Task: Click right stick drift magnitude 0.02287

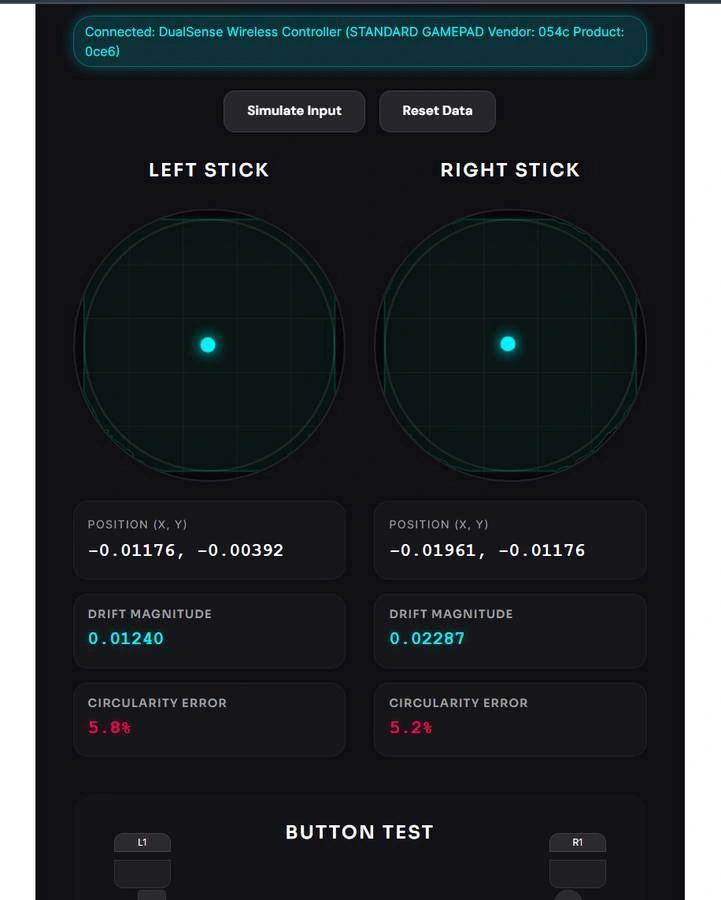Action: [x=427, y=638]
